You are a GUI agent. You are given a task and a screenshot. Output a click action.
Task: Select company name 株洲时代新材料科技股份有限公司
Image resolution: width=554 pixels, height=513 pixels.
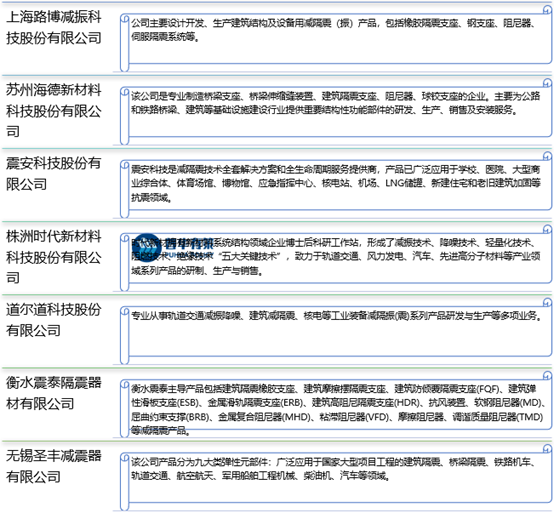54,257
